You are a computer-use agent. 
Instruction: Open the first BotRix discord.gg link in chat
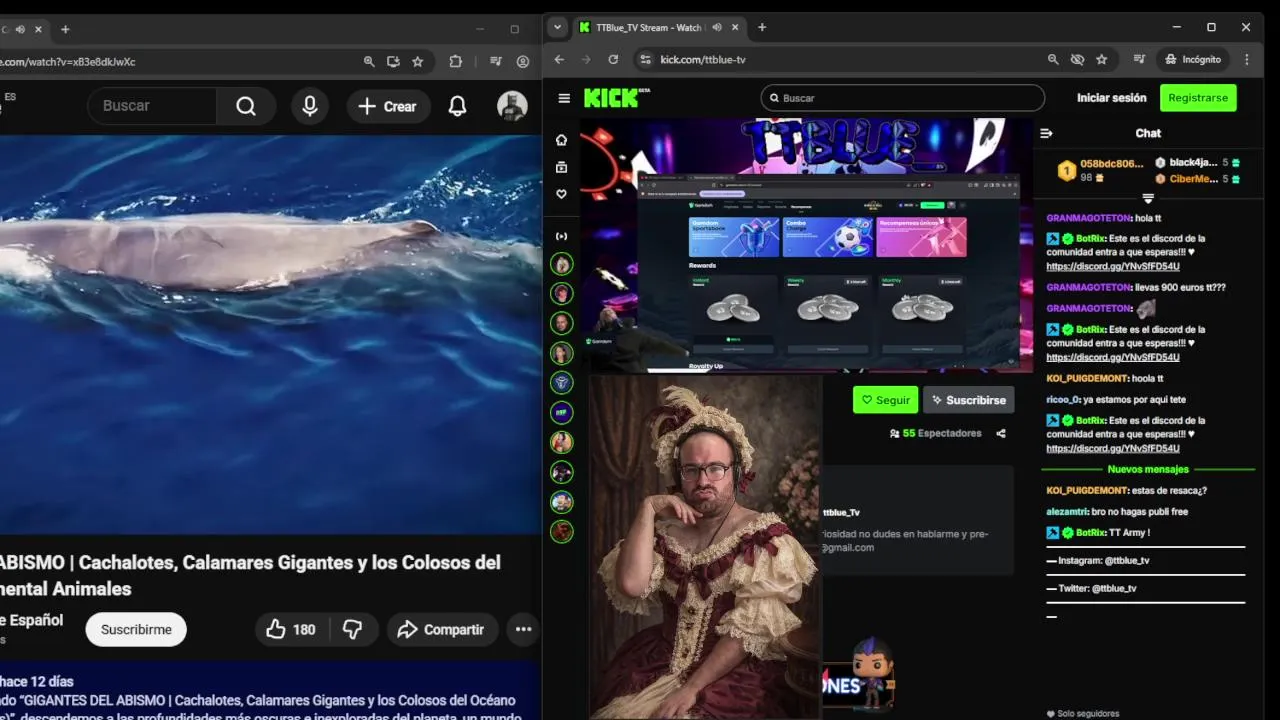click(x=1113, y=267)
